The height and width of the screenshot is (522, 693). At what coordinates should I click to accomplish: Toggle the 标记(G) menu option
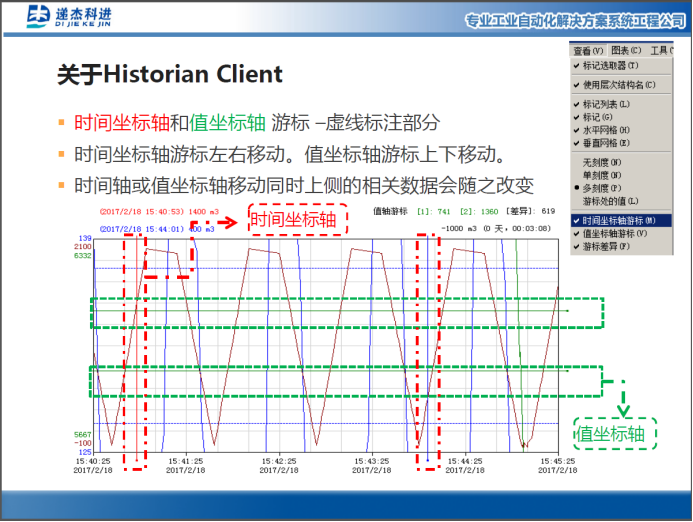tap(600, 117)
